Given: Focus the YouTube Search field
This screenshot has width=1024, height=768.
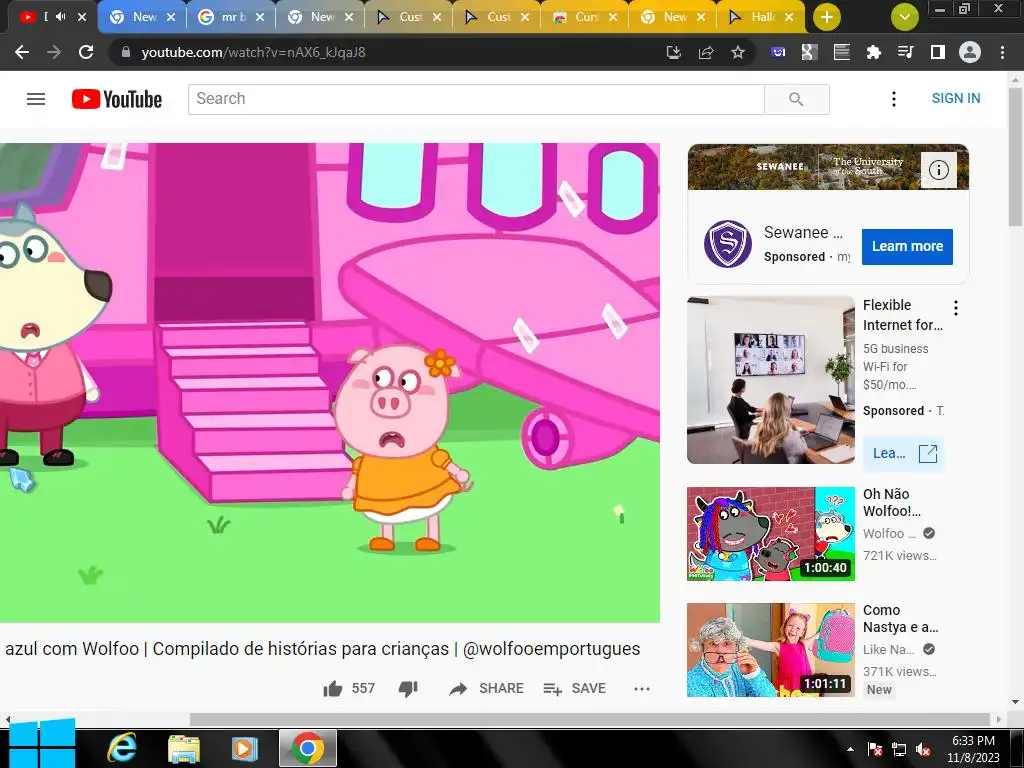Looking at the screenshot, I should tap(476, 99).
